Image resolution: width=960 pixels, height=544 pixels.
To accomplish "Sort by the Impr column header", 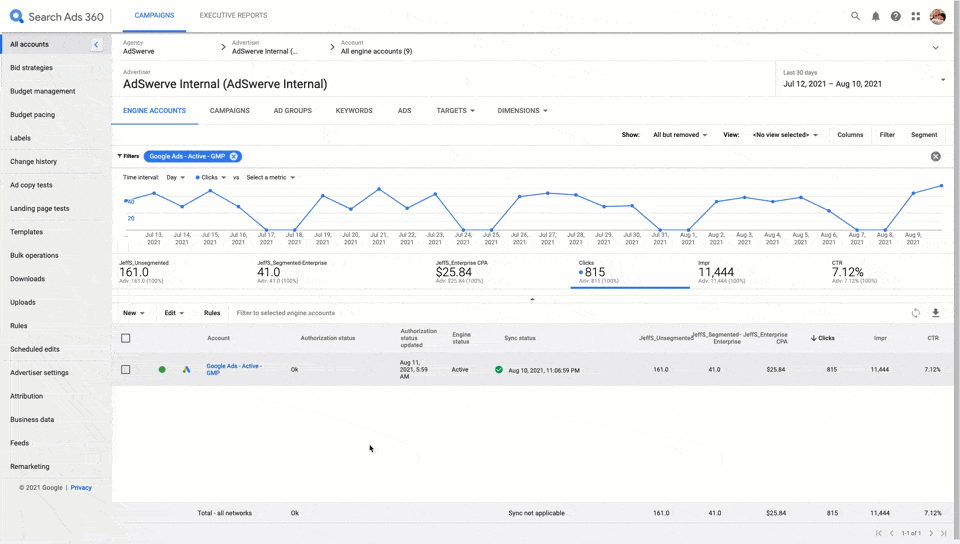I will point(880,338).
